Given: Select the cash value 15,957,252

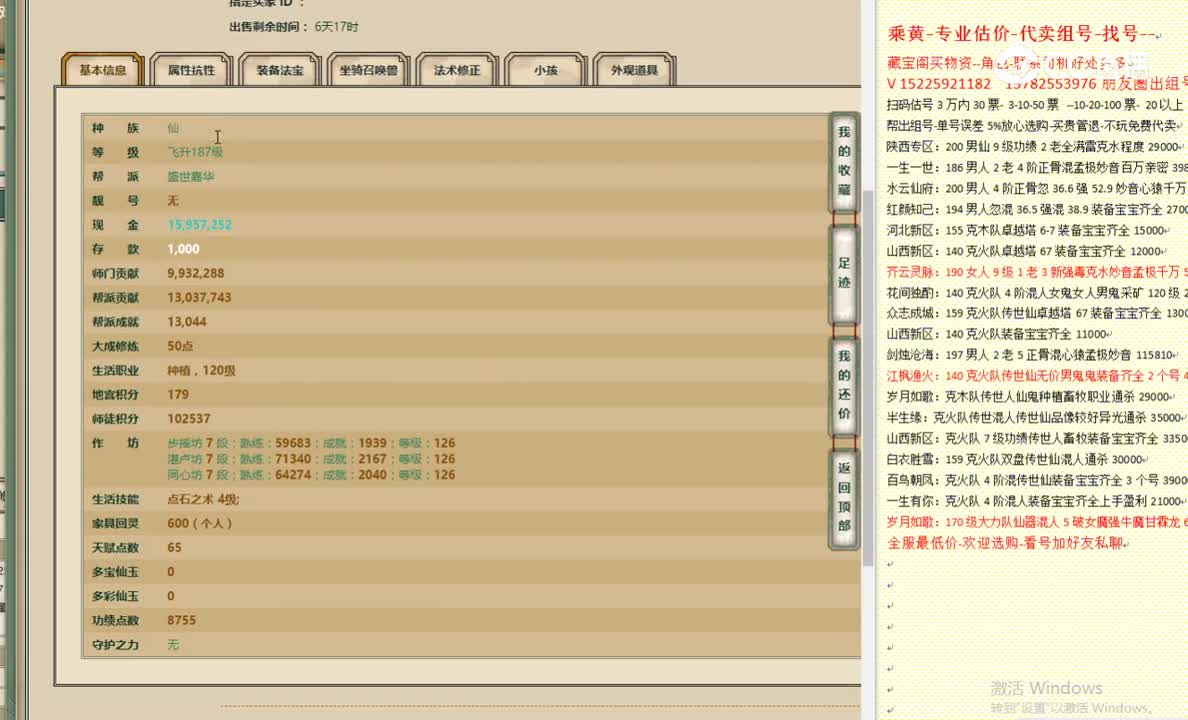Looking at the screenshot, I should tap(200, 225).
